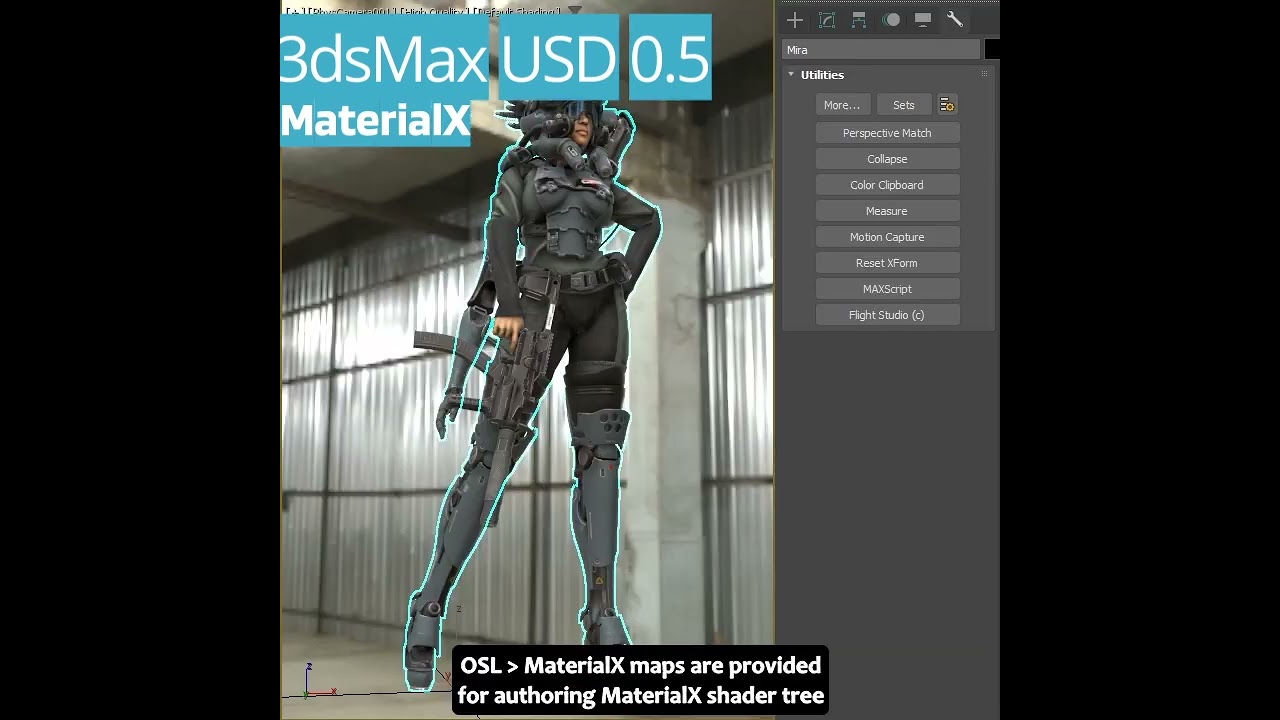1280x720 pixels.
Task: Click the object name field showing Mira
Action: 881,50
